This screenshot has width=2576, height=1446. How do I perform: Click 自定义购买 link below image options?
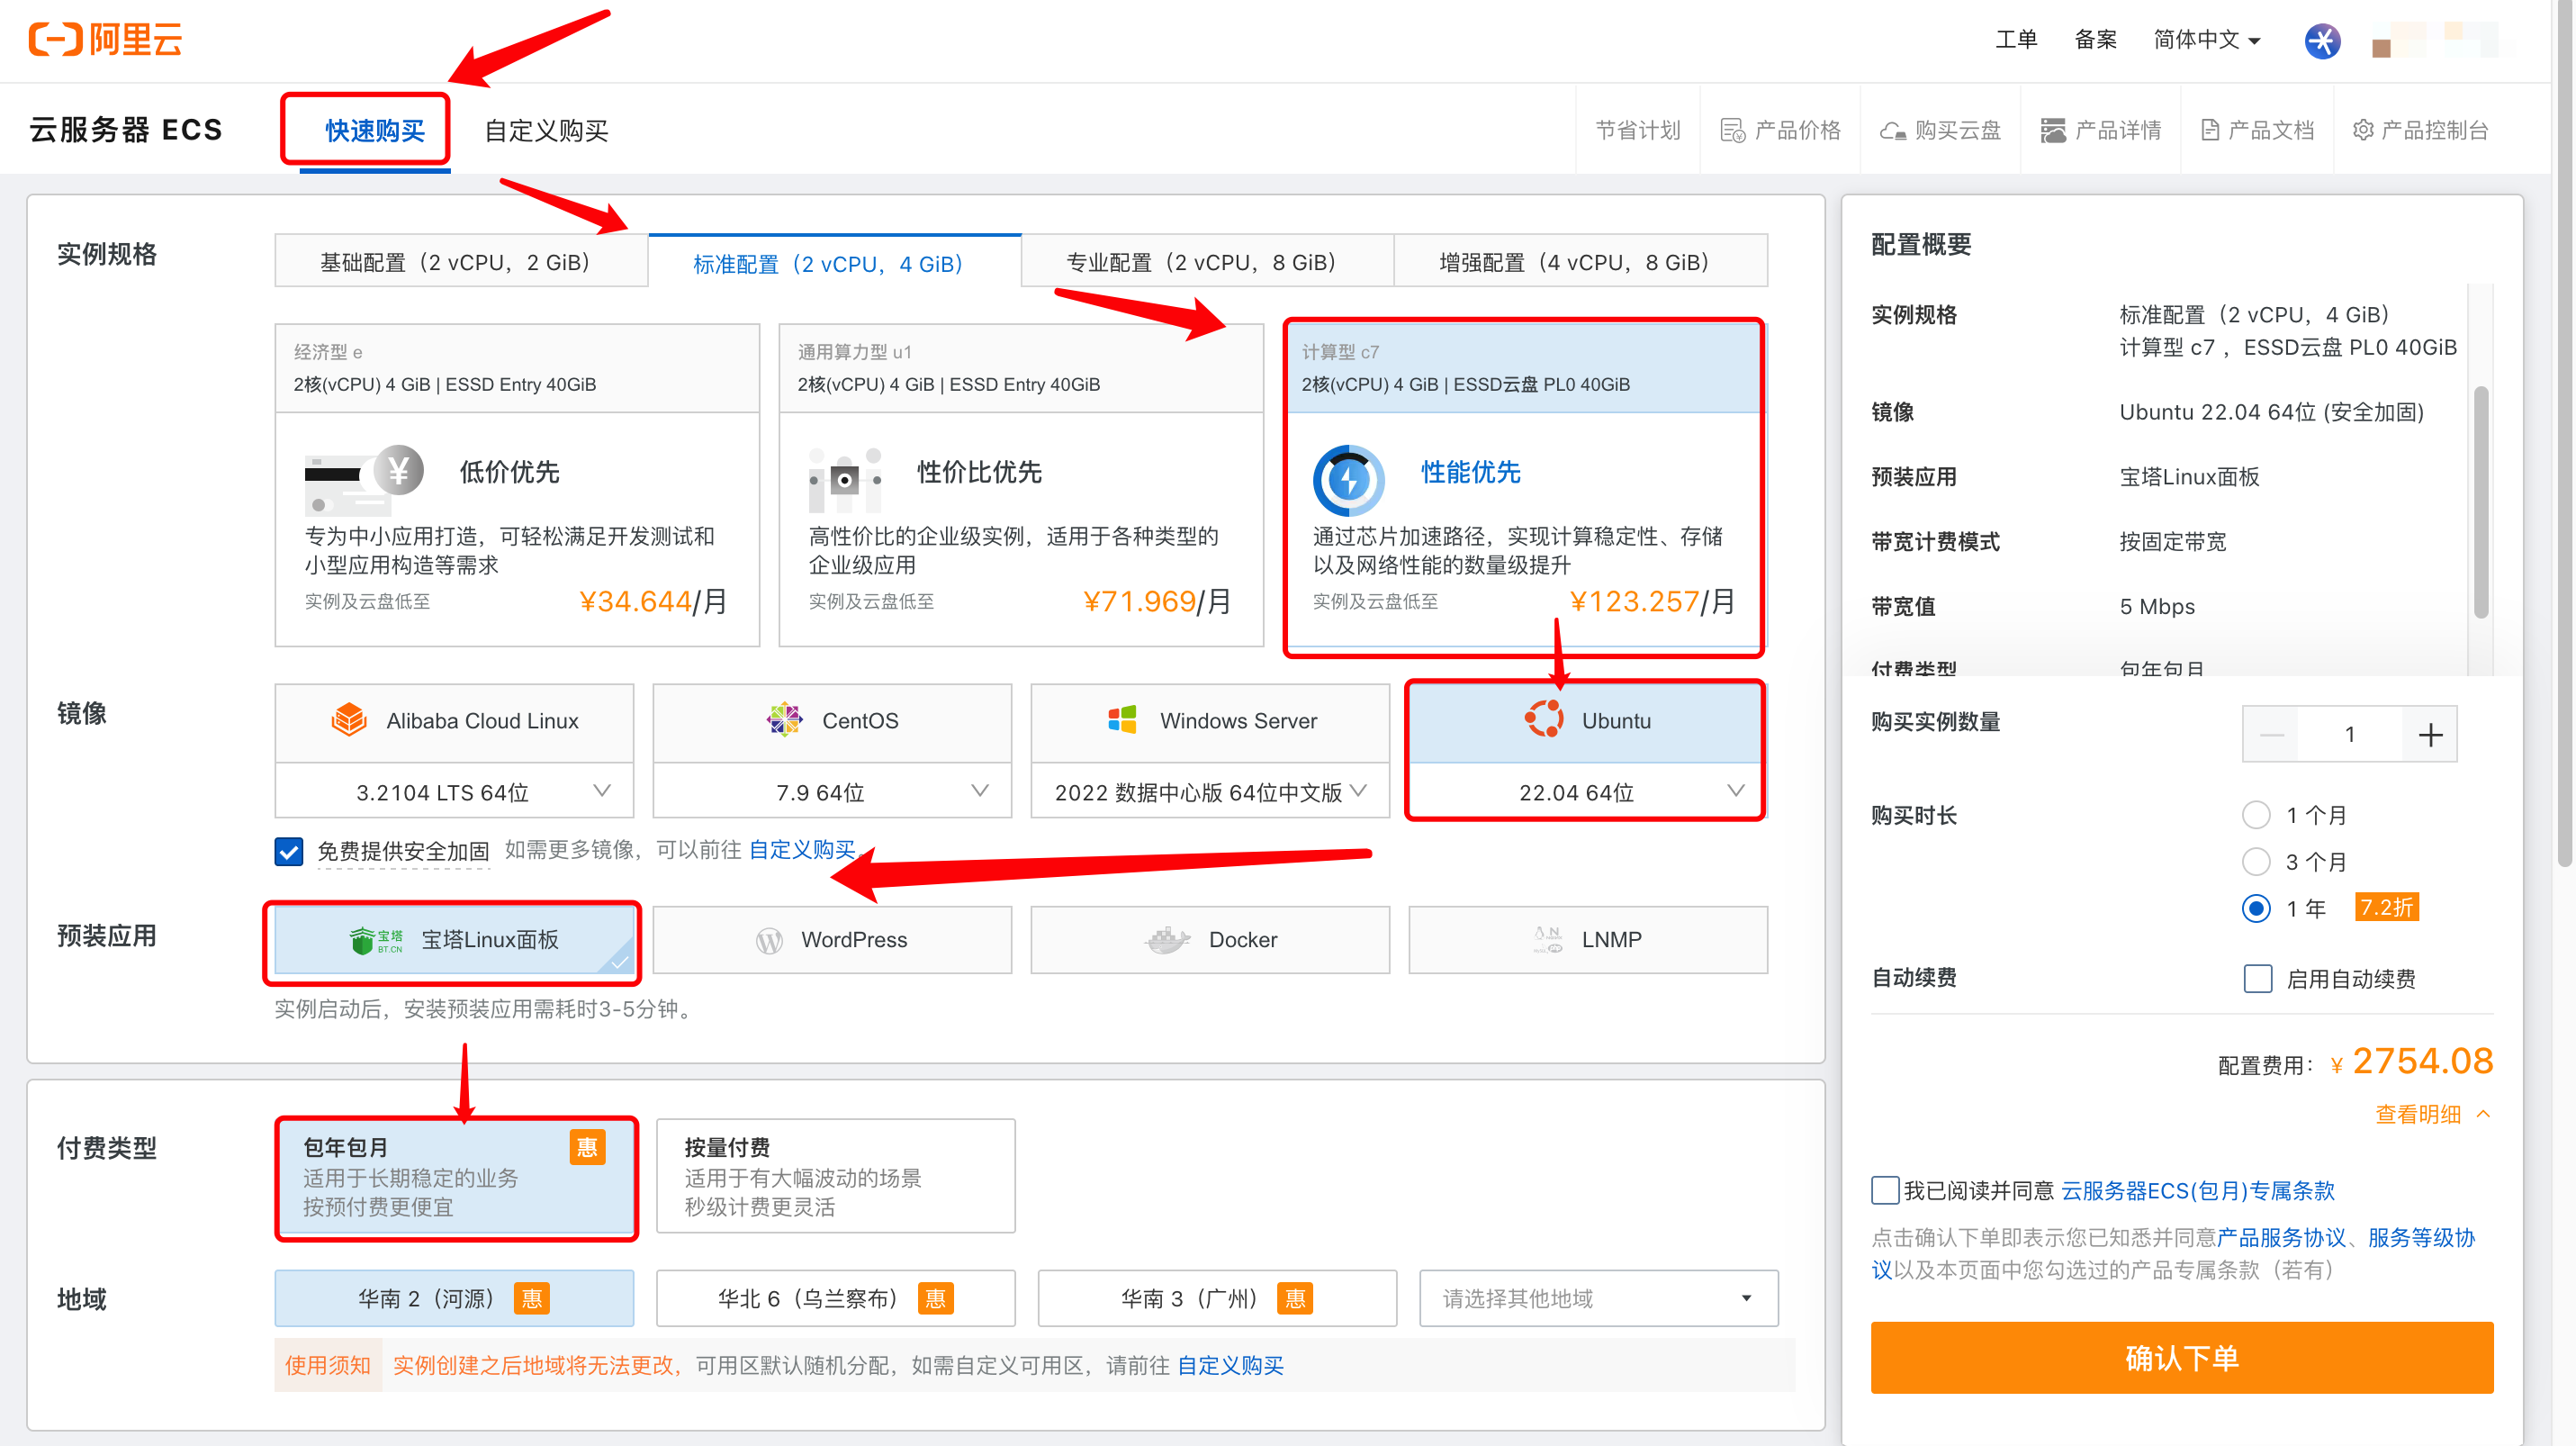(x=802, y=850)
